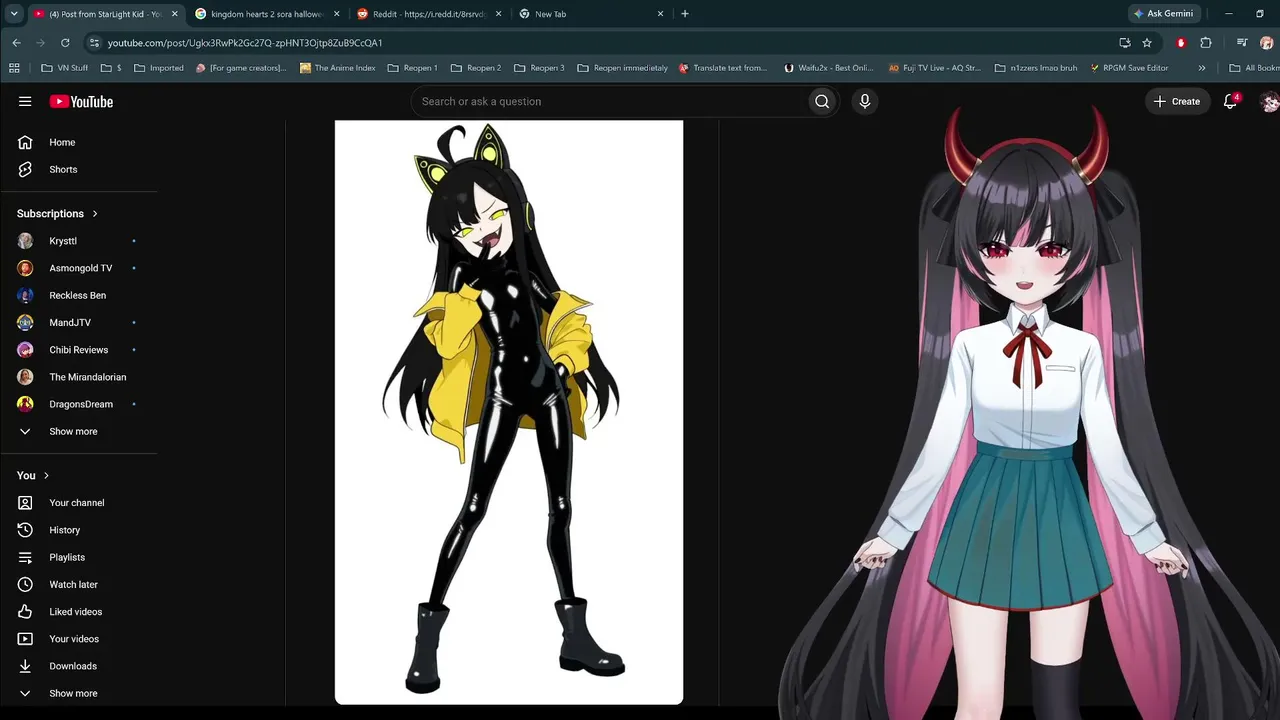Open the Asmongold TV channel avatar
Screen dimensions: 1280x720
(26, 268)
